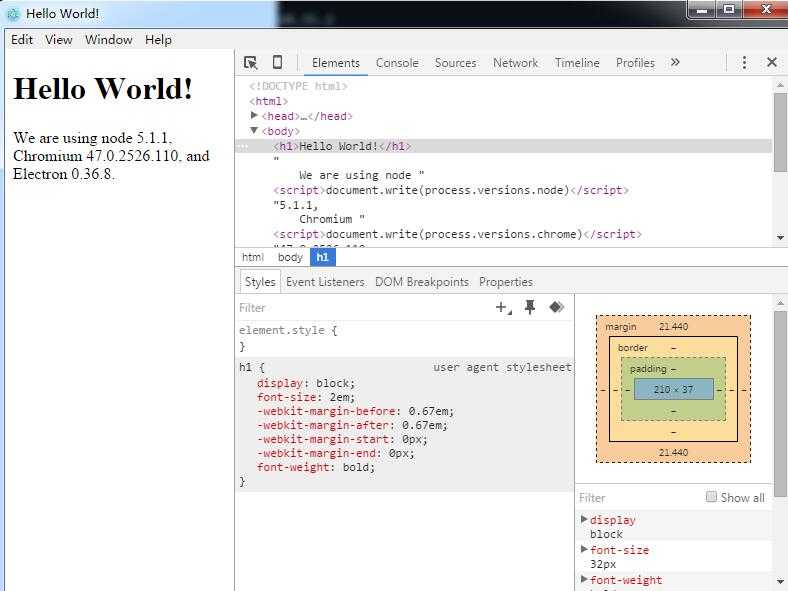Click the border label in box model
This screenshot has width=788, height=591.
coord(633,348)
